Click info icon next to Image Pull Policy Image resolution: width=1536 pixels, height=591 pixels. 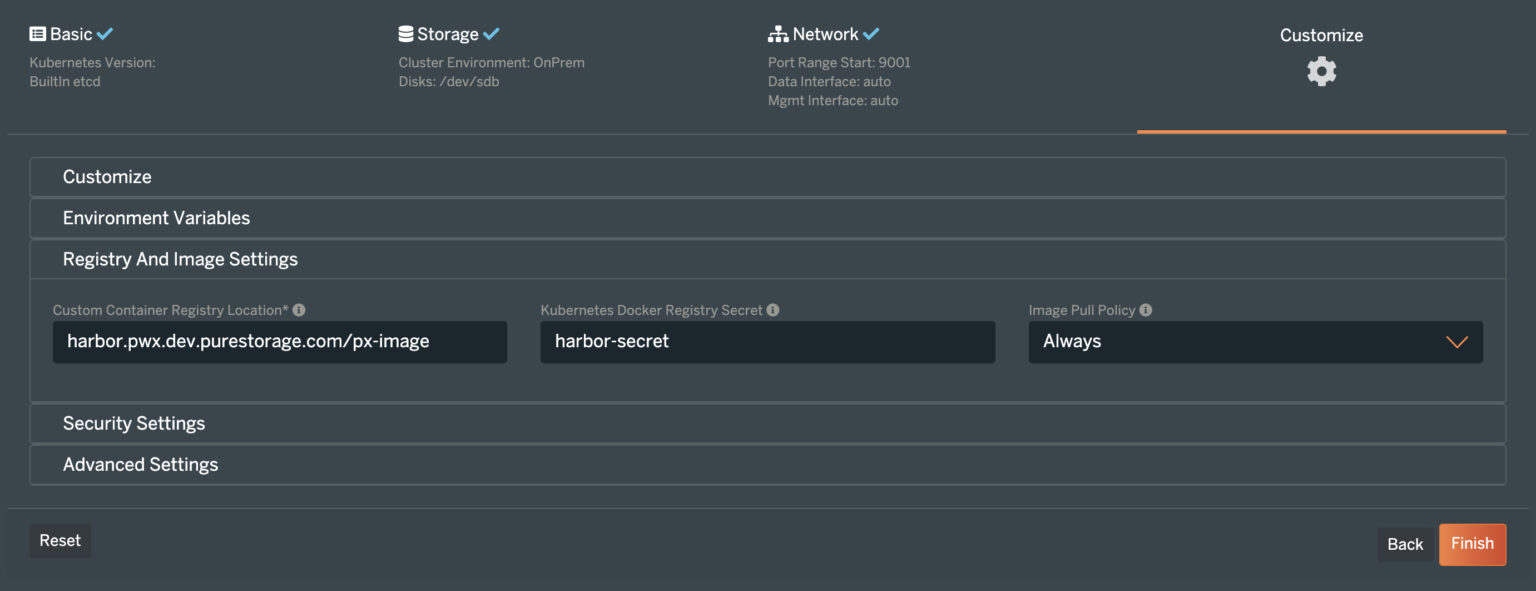[1146, 310]
